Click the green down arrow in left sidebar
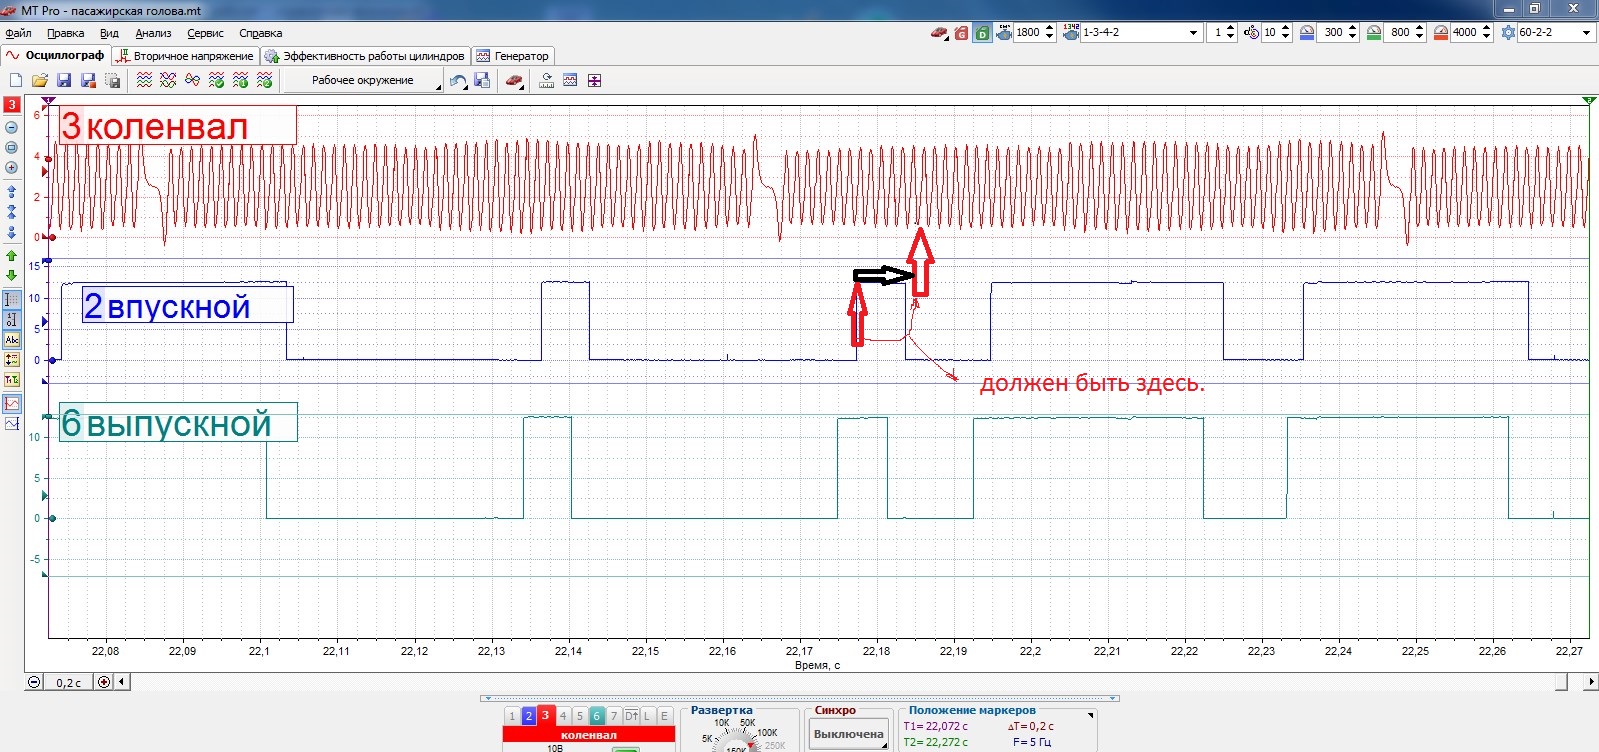 tap(12, 275)
